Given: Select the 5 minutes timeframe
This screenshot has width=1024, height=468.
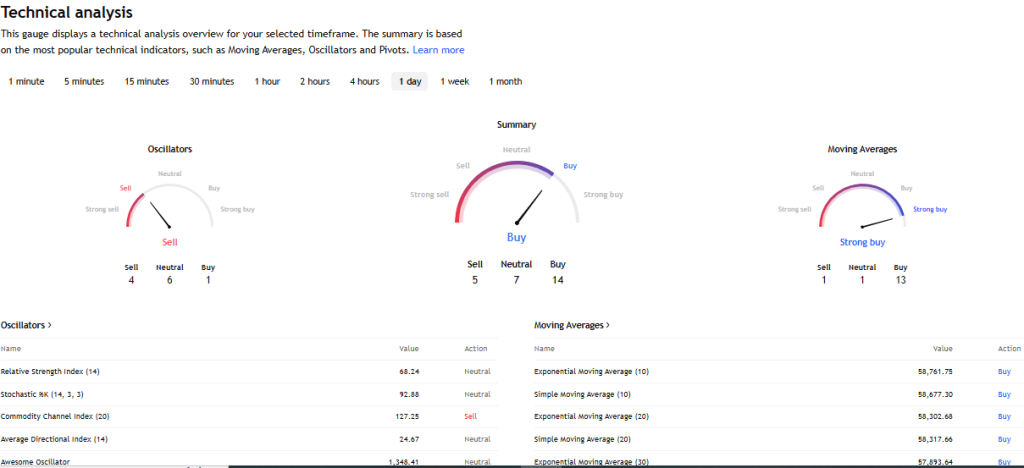Looking at the screenshot, I should (84, 82).
